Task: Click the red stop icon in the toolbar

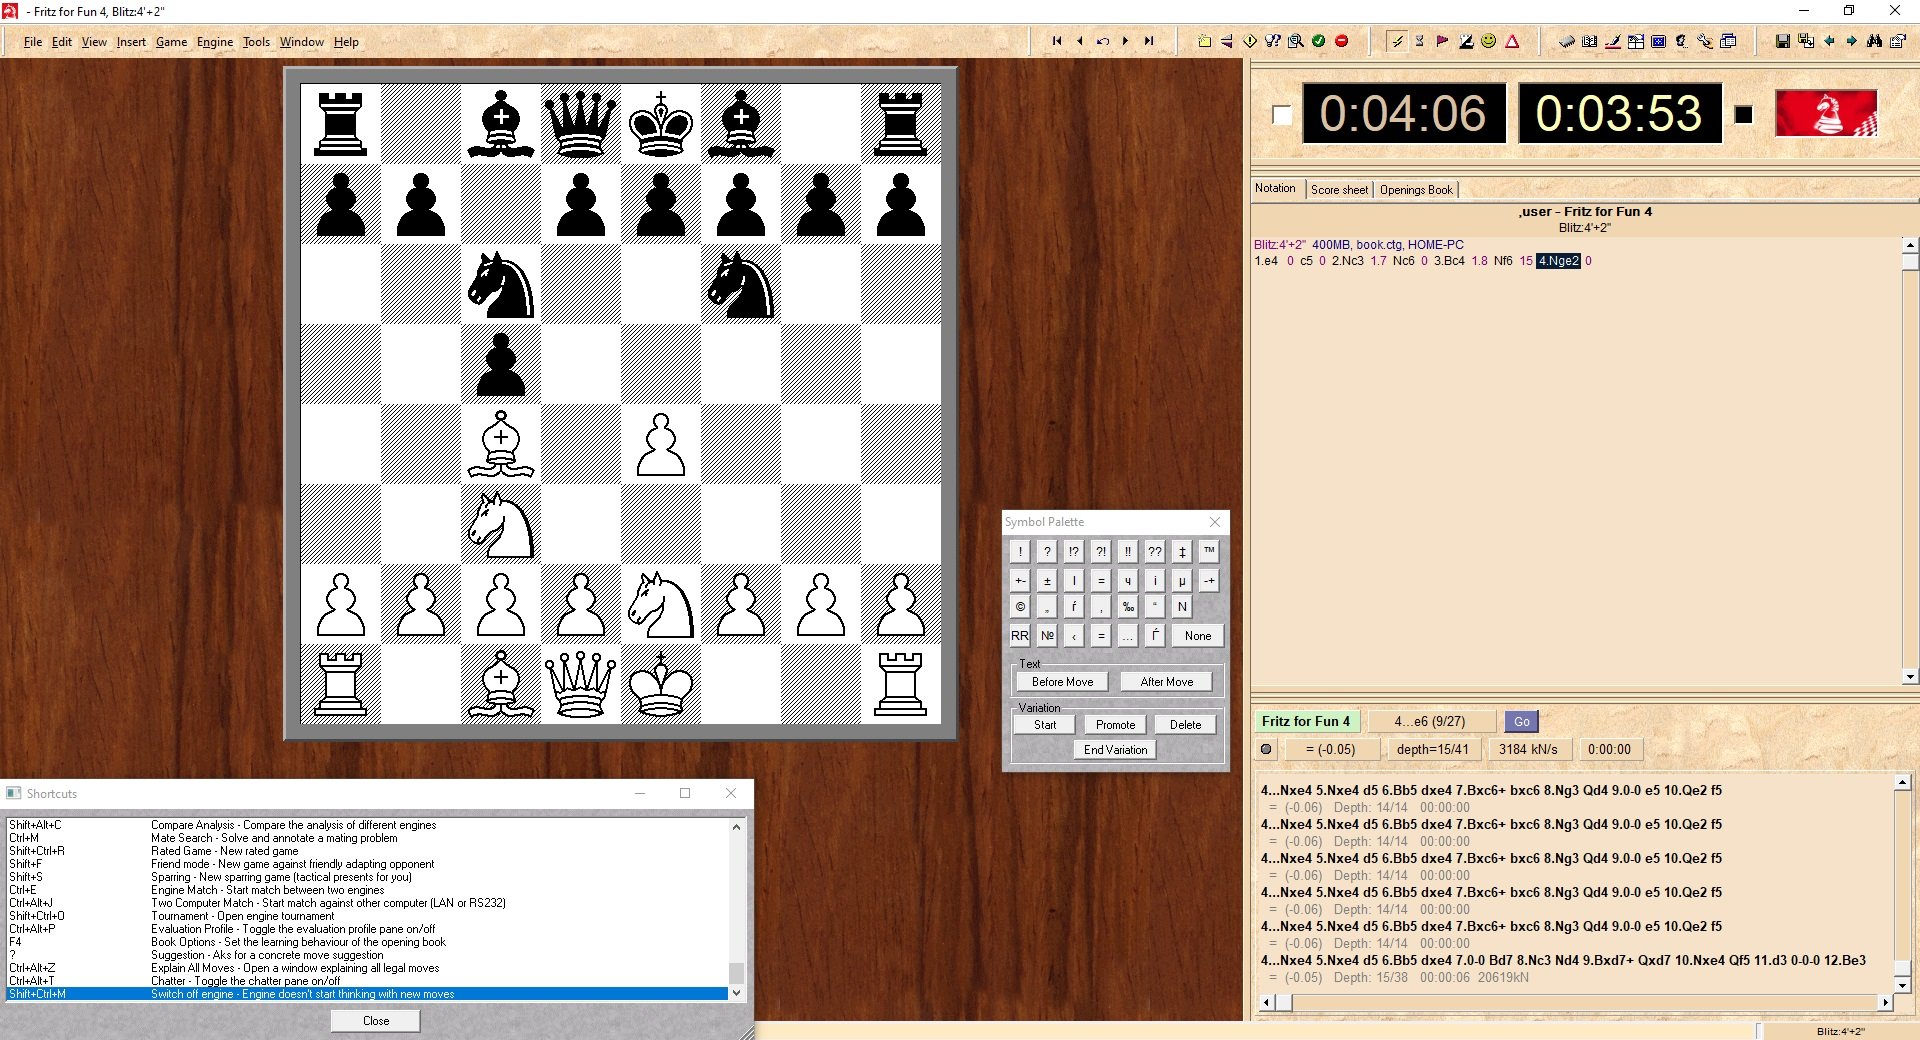Action: coord(1342,41)
